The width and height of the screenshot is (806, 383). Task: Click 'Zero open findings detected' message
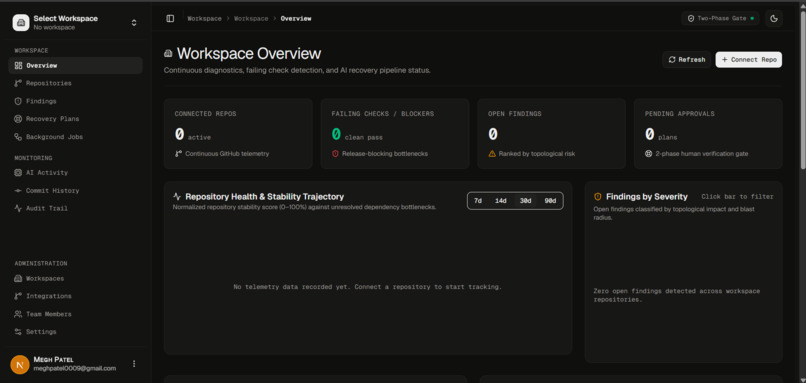pyautogui.click(x=676, y=295)
